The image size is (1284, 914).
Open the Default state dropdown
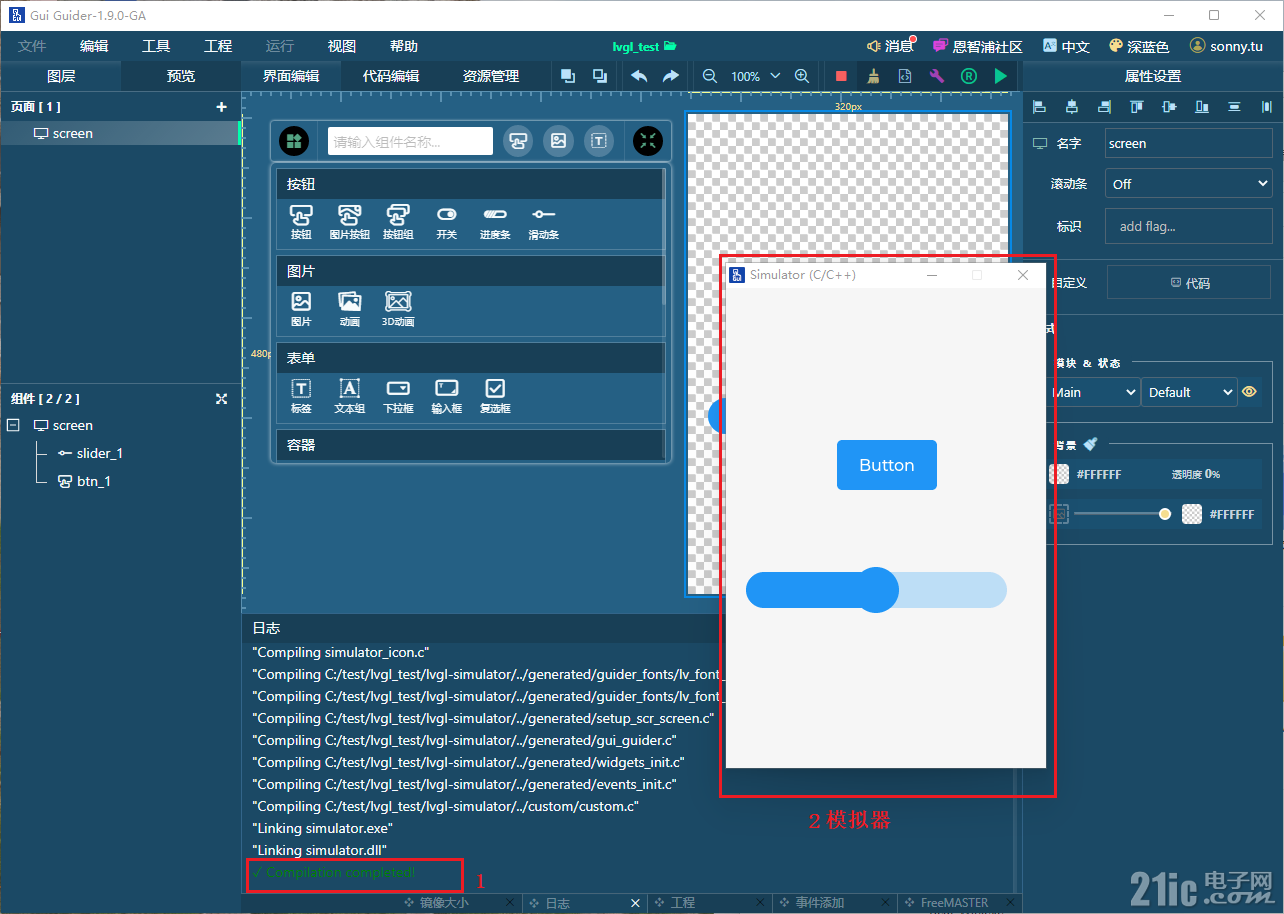tap(1189, 392)
